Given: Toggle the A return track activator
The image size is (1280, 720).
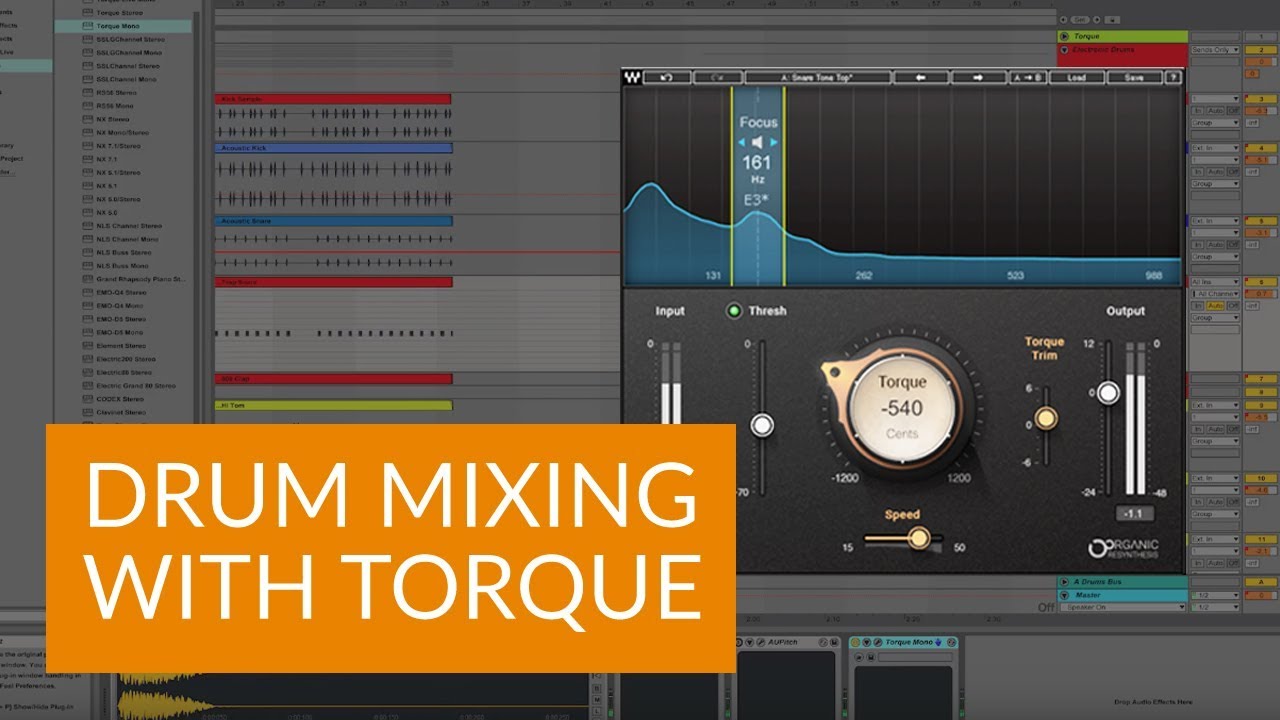Looking at the screenshot, I should point(1261,582).
